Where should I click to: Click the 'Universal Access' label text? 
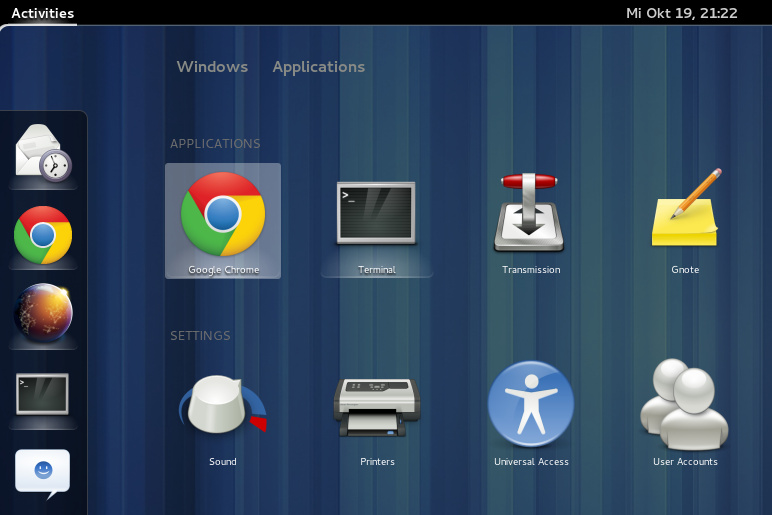click(531, 462)
